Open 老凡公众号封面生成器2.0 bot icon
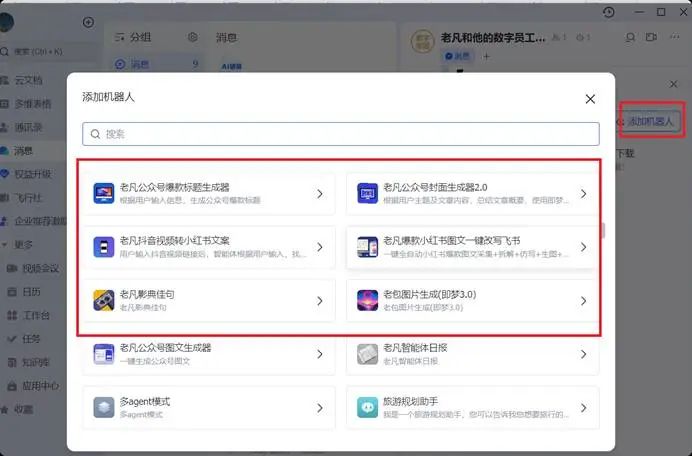692x456 pixels. click(367, 193)
